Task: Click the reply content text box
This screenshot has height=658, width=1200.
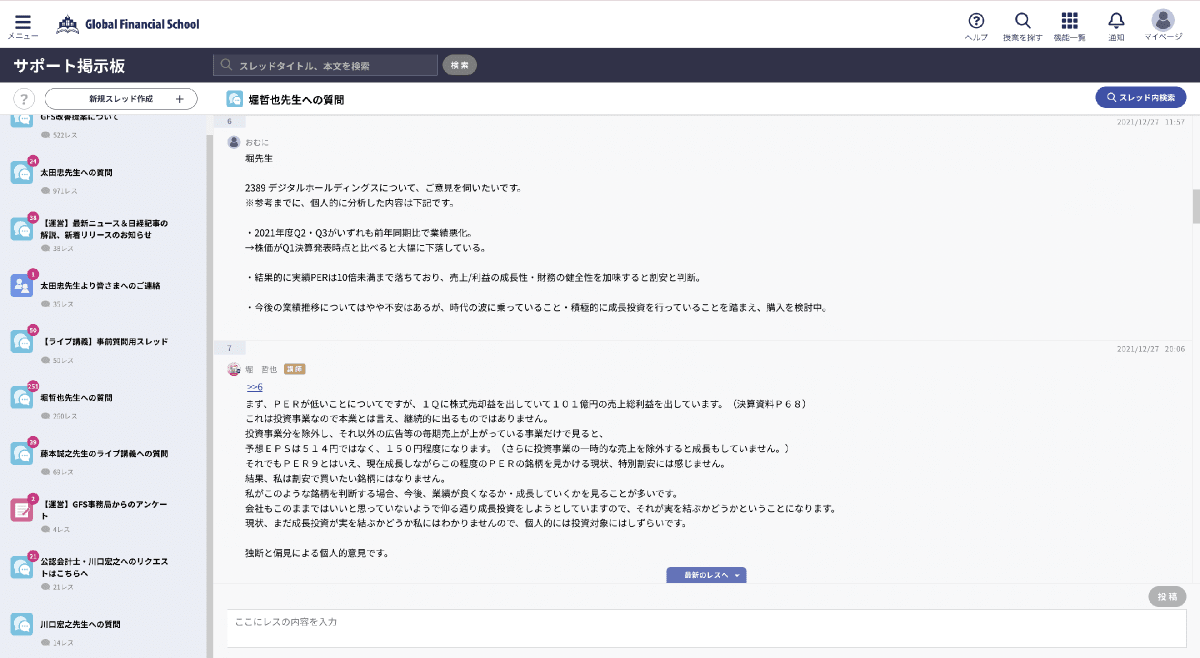Action: 705,627
